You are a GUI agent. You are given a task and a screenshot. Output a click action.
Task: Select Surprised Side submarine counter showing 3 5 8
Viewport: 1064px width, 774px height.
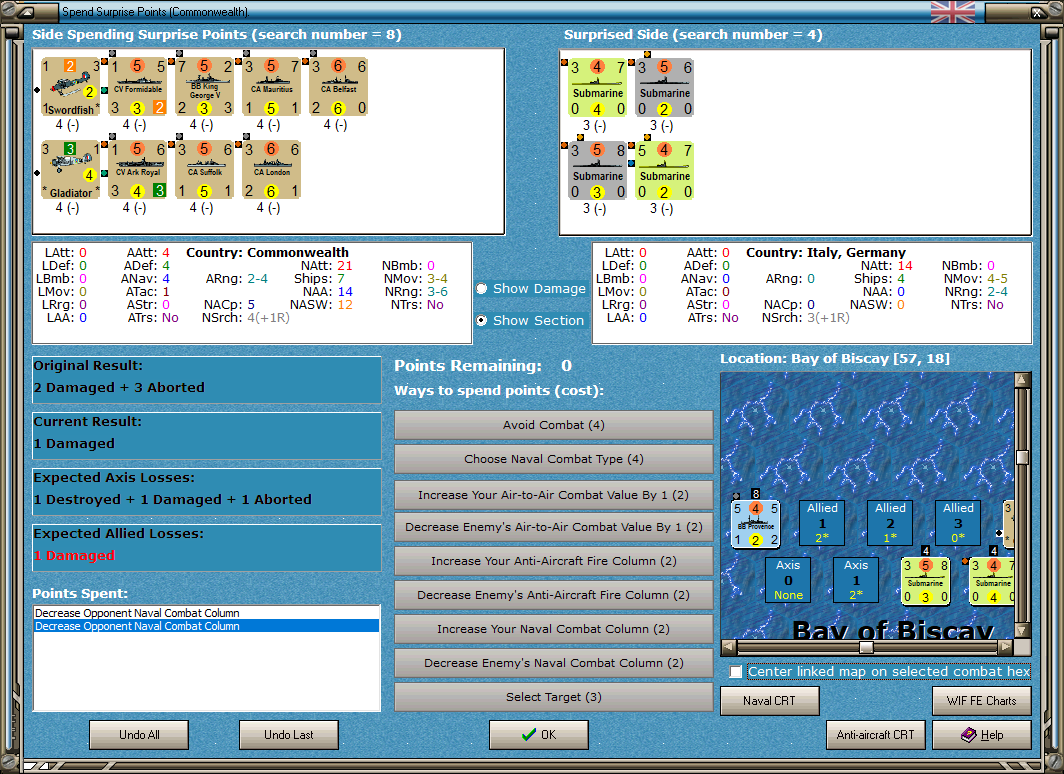597,170
